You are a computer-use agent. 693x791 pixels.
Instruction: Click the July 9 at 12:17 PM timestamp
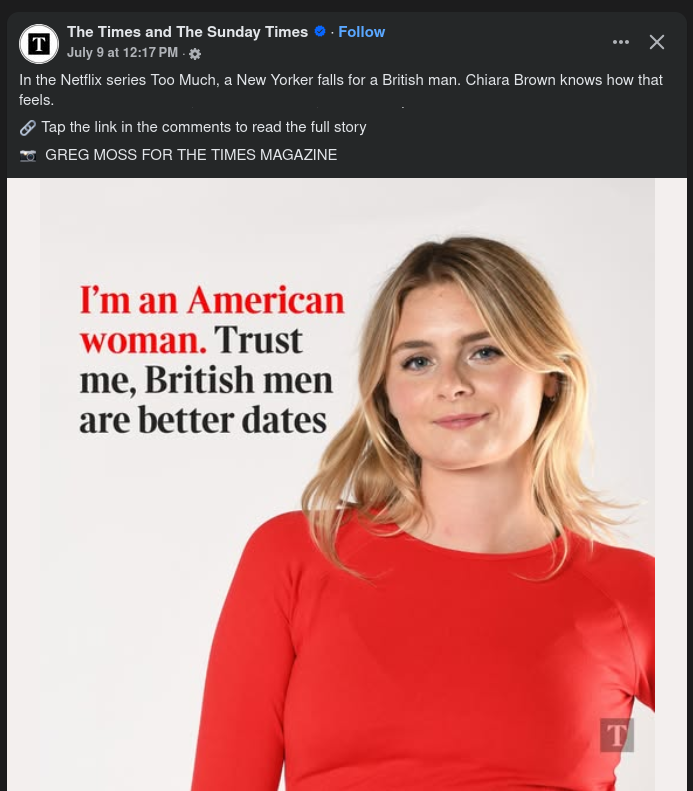coord(123,52)
